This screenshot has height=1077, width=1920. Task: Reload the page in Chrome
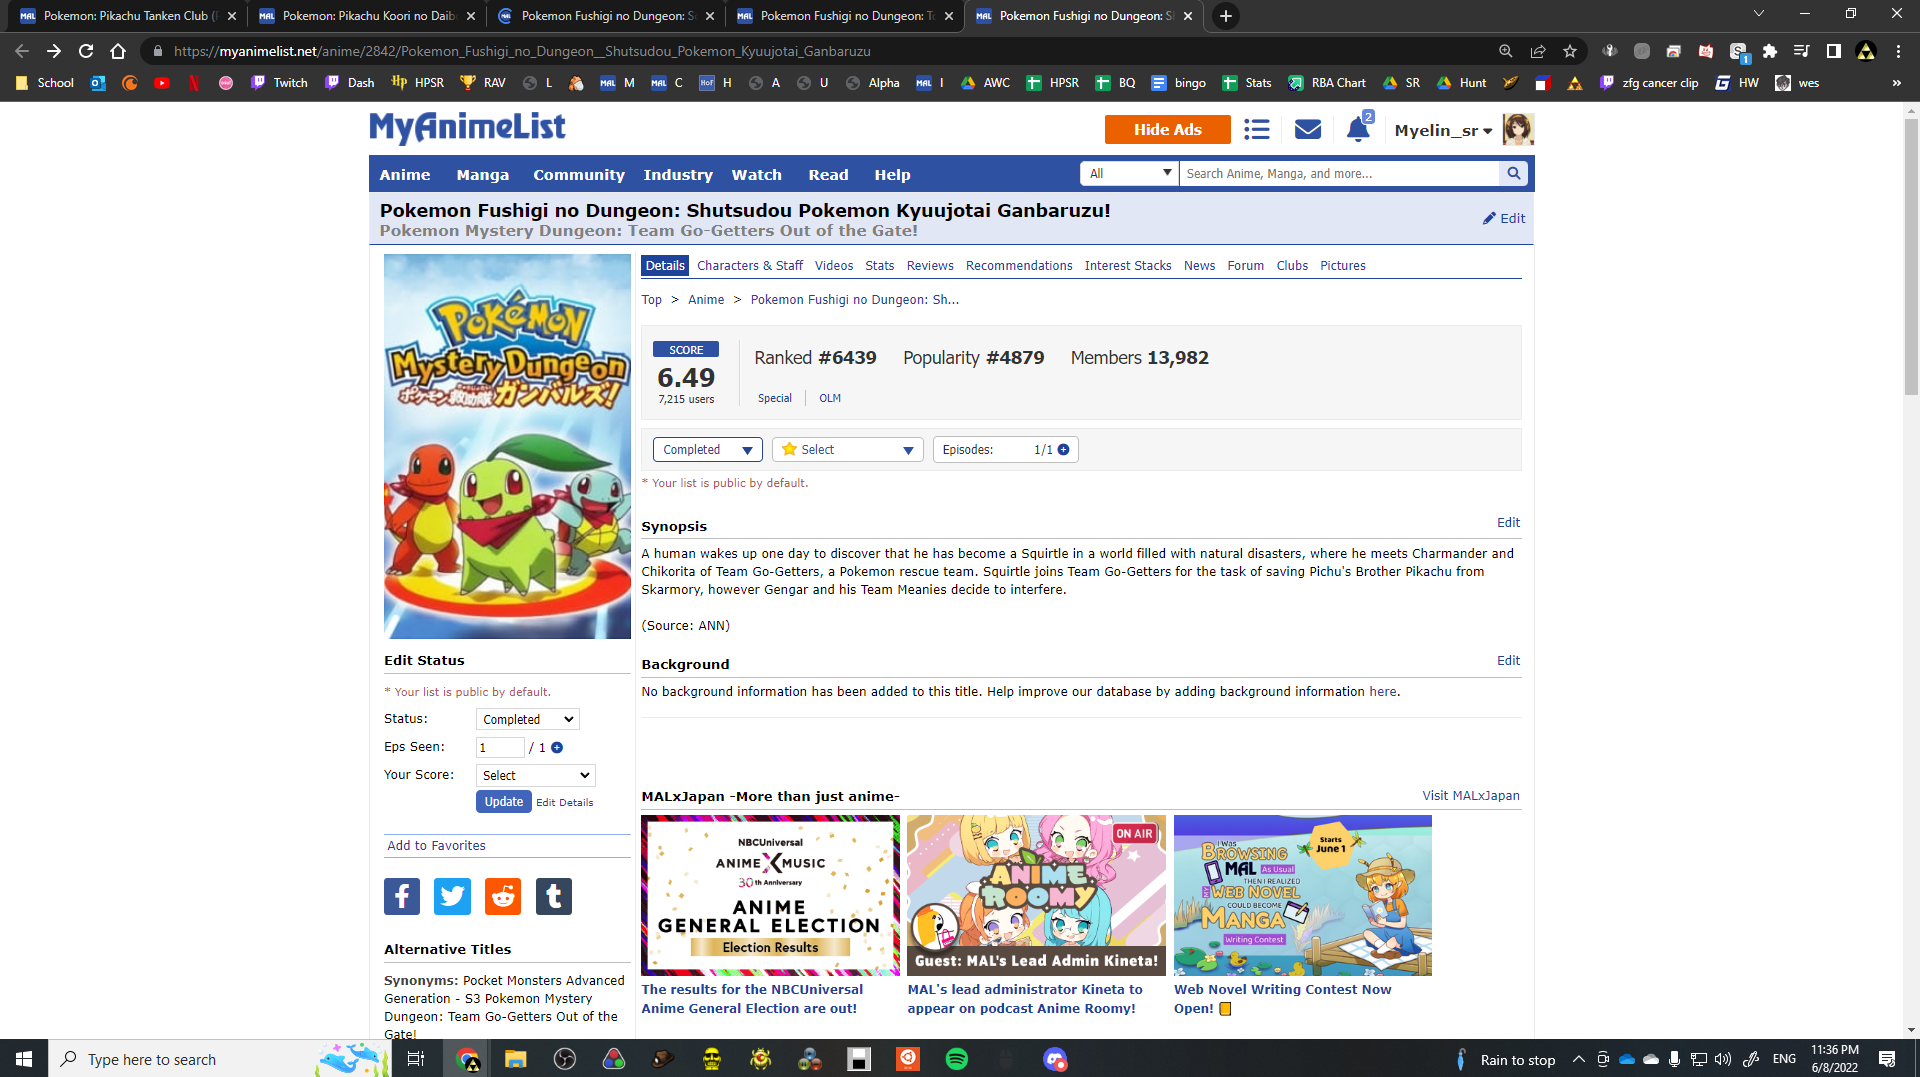[86, 51]
